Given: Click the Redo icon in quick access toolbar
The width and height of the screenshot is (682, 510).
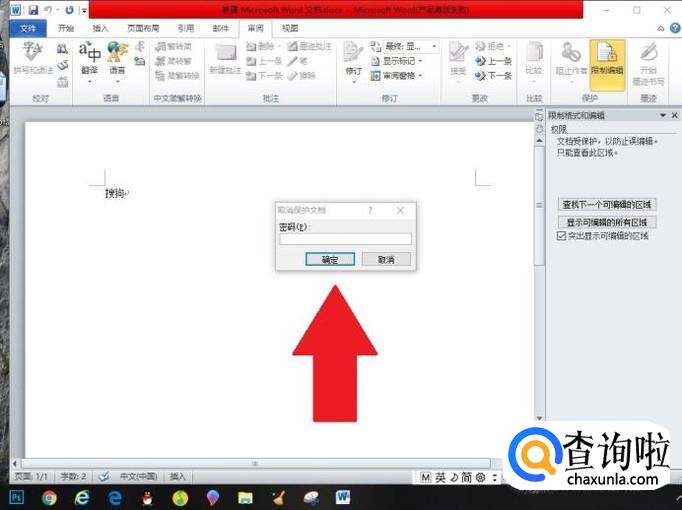Looking at the screenshot, I should [x=69, y=10].
